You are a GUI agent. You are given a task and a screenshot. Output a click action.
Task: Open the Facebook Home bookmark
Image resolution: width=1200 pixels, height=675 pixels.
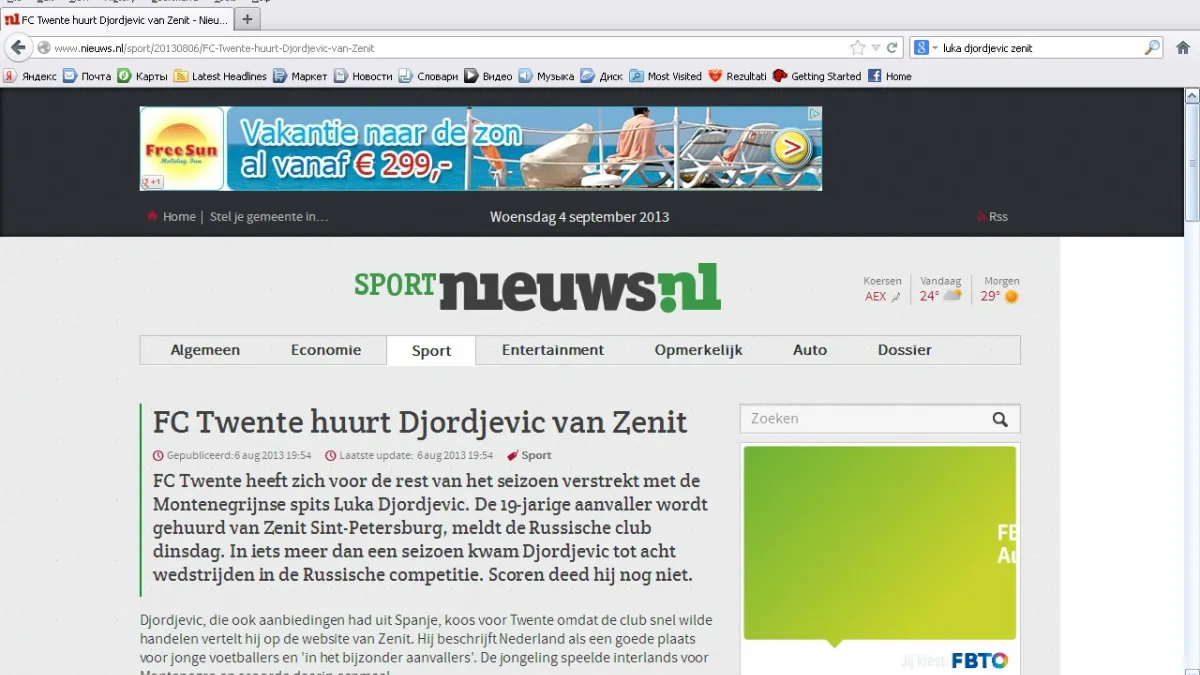click(x=889, y=76)
